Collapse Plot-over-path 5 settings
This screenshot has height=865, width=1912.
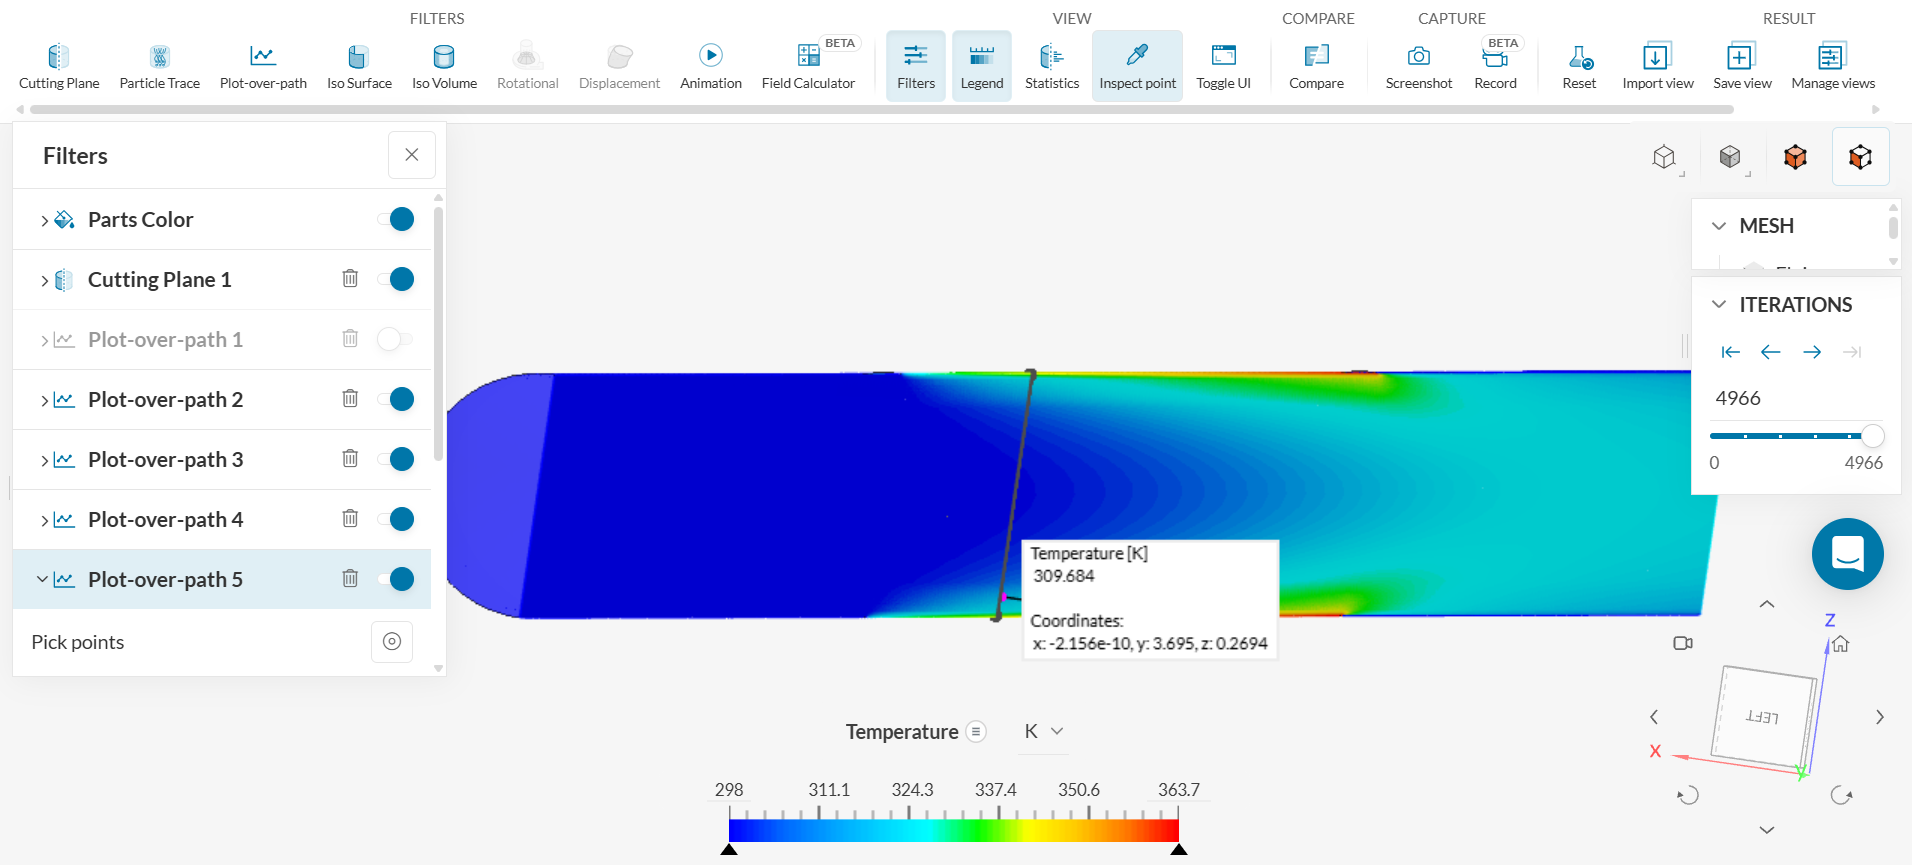(42, 579)
